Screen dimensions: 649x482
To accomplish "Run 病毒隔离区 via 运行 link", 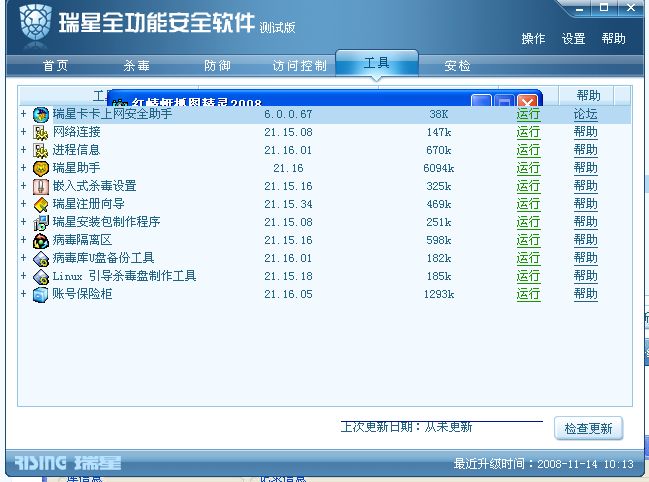I will 528,240.
